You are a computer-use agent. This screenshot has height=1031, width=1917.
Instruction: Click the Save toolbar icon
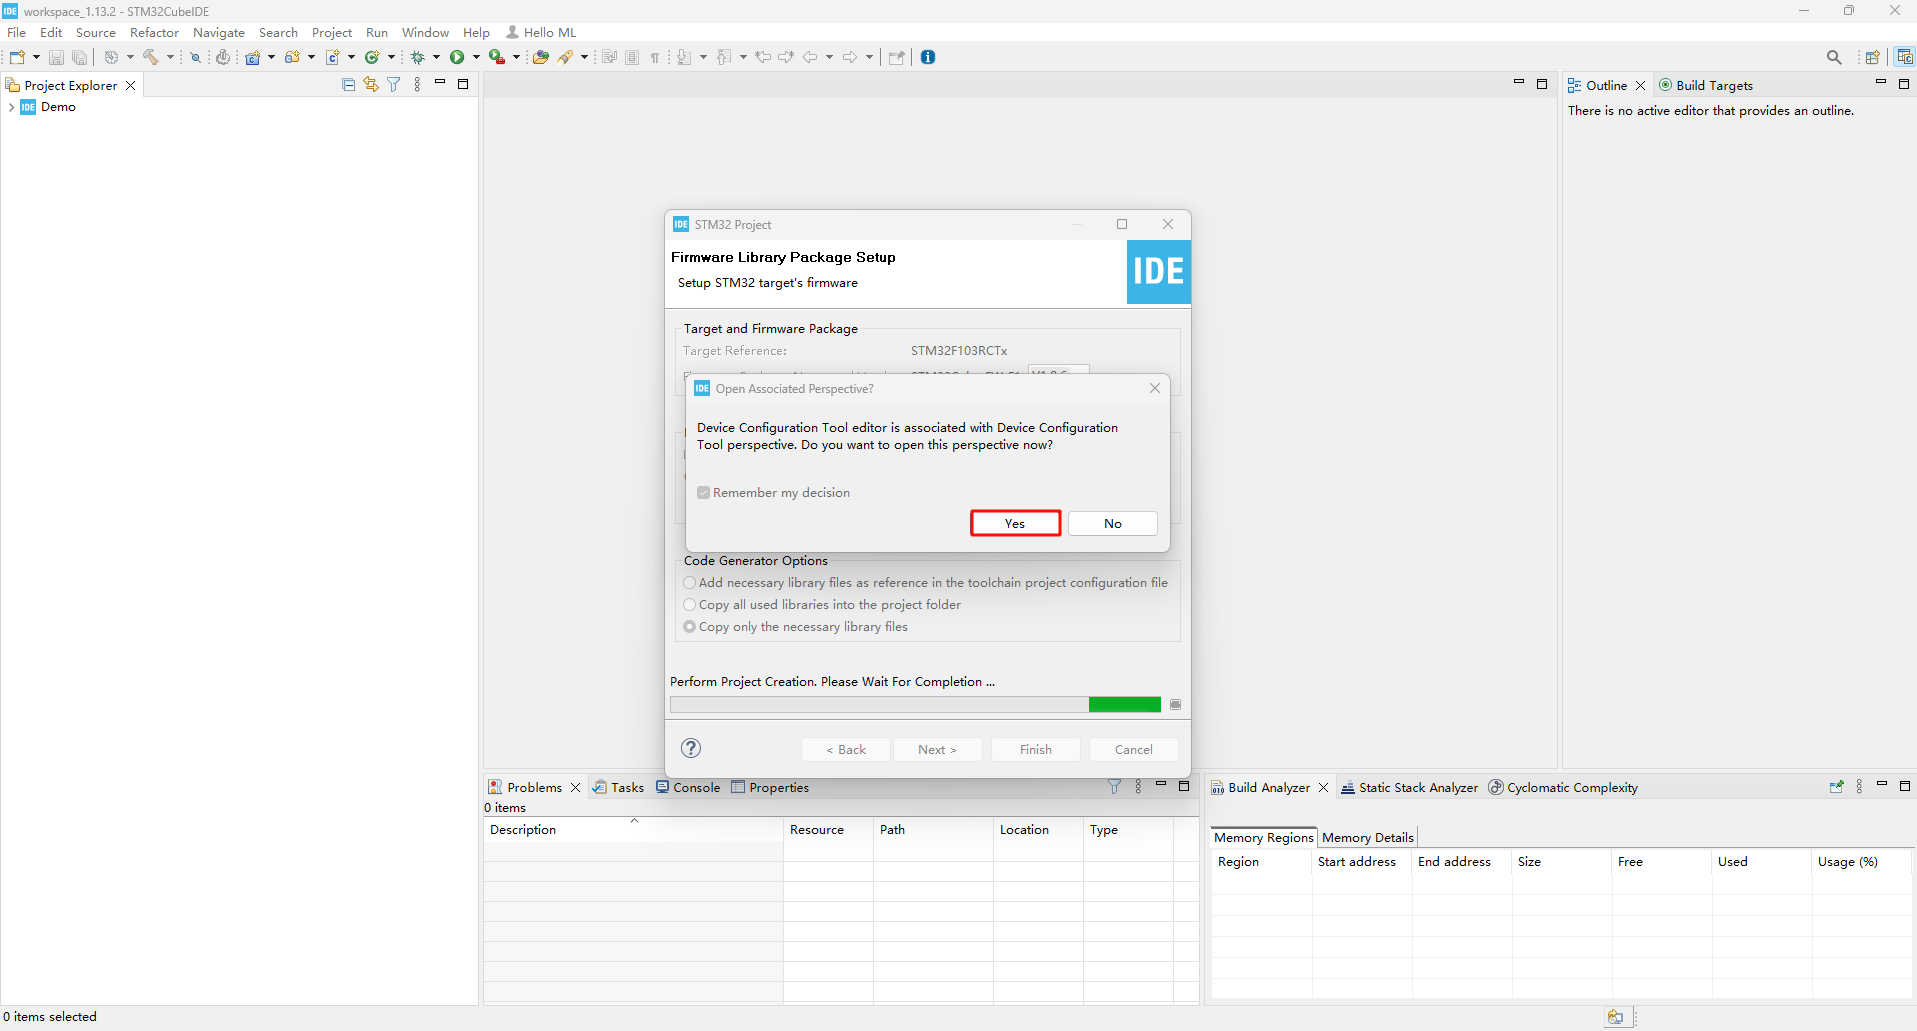pos(57,57)
